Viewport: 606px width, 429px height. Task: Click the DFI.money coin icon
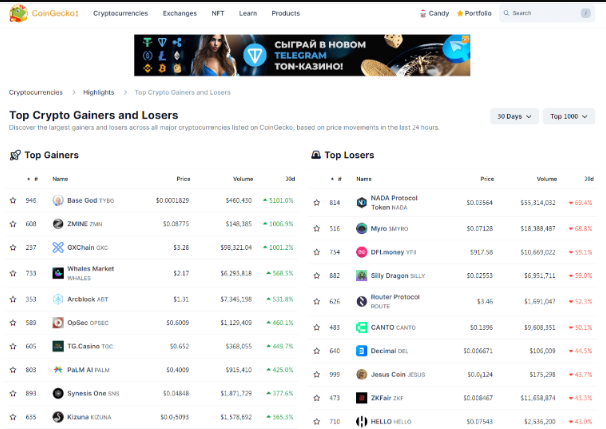tap(361, 252)
